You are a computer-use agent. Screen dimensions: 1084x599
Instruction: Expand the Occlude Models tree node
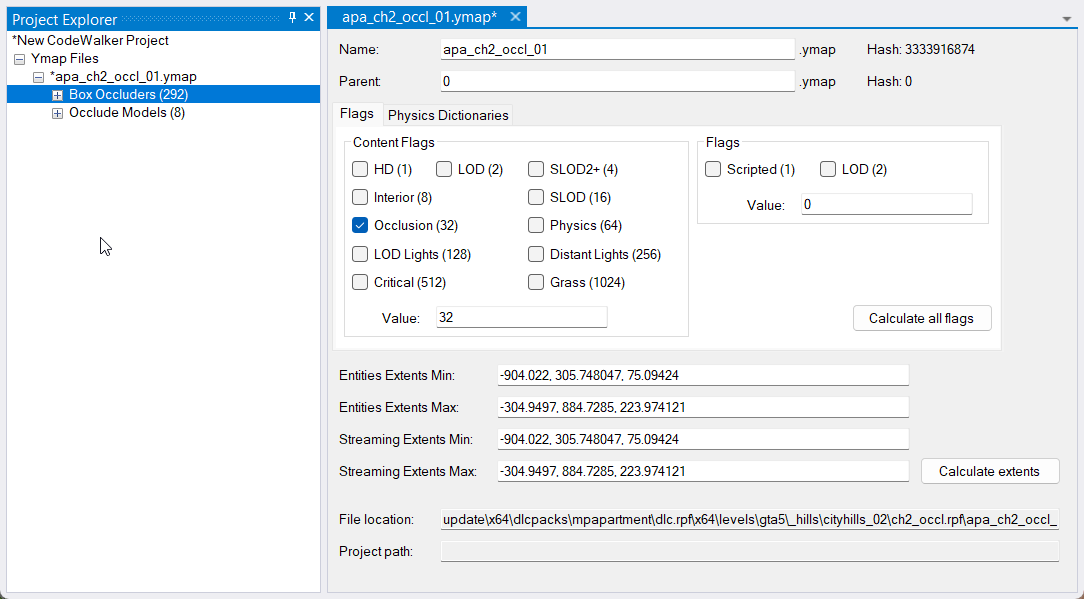pos(57,113)
